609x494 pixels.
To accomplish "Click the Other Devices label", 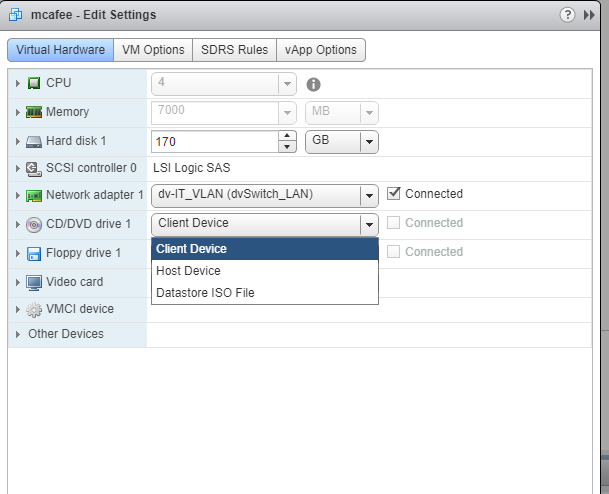I will pos(66,334).
